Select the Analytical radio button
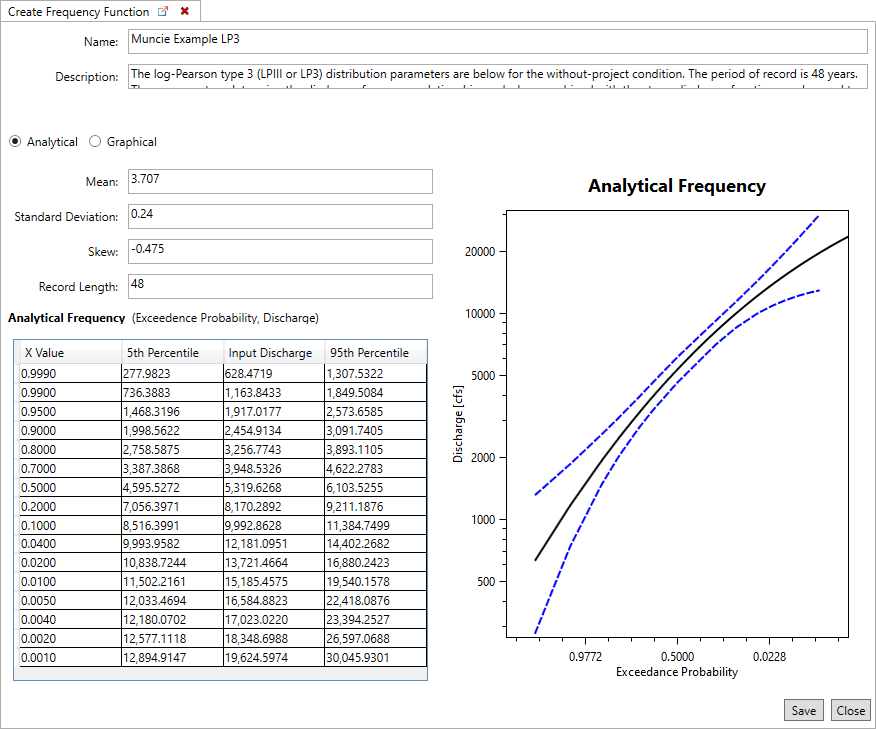 pyautogui.click(x=15, y=142)
